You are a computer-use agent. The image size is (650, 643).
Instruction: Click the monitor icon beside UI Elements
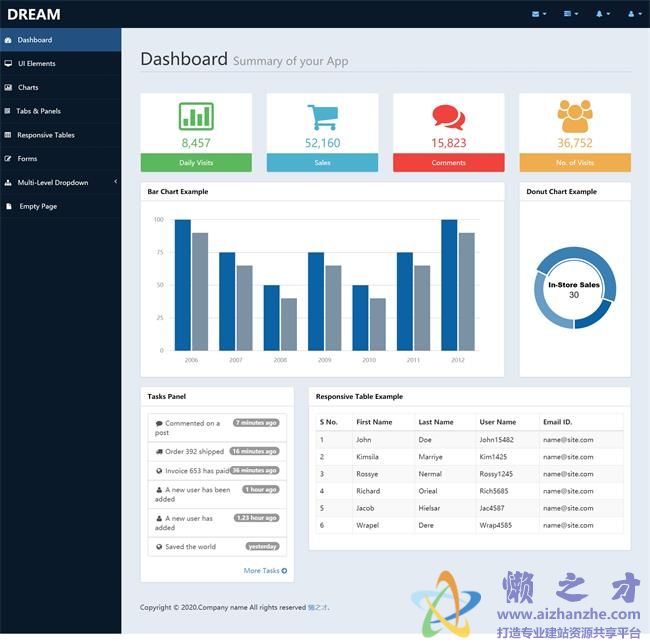point(9,64)
